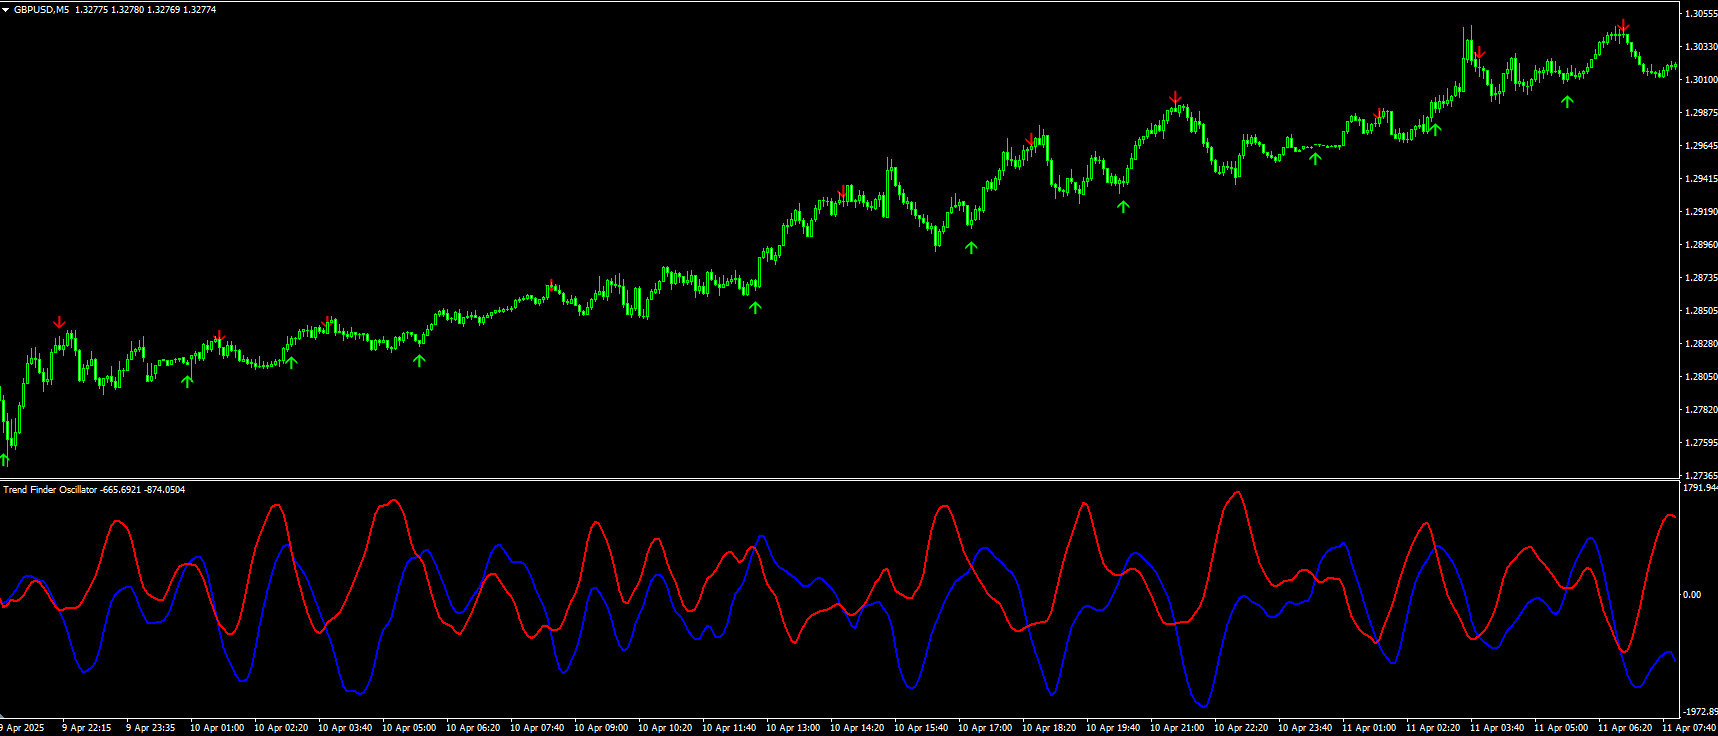Click the 1.28960 price axis label
1718x736 pixels.
(1700, 245)
